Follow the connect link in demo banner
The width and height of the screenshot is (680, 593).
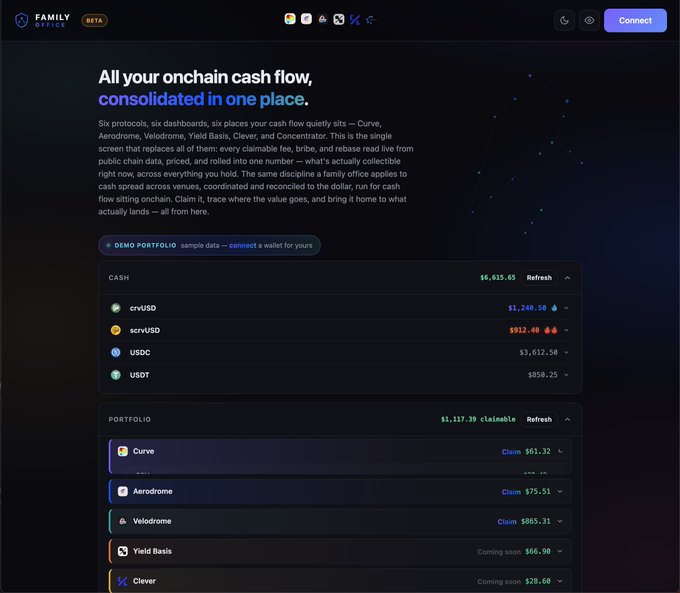click(242, 246)
